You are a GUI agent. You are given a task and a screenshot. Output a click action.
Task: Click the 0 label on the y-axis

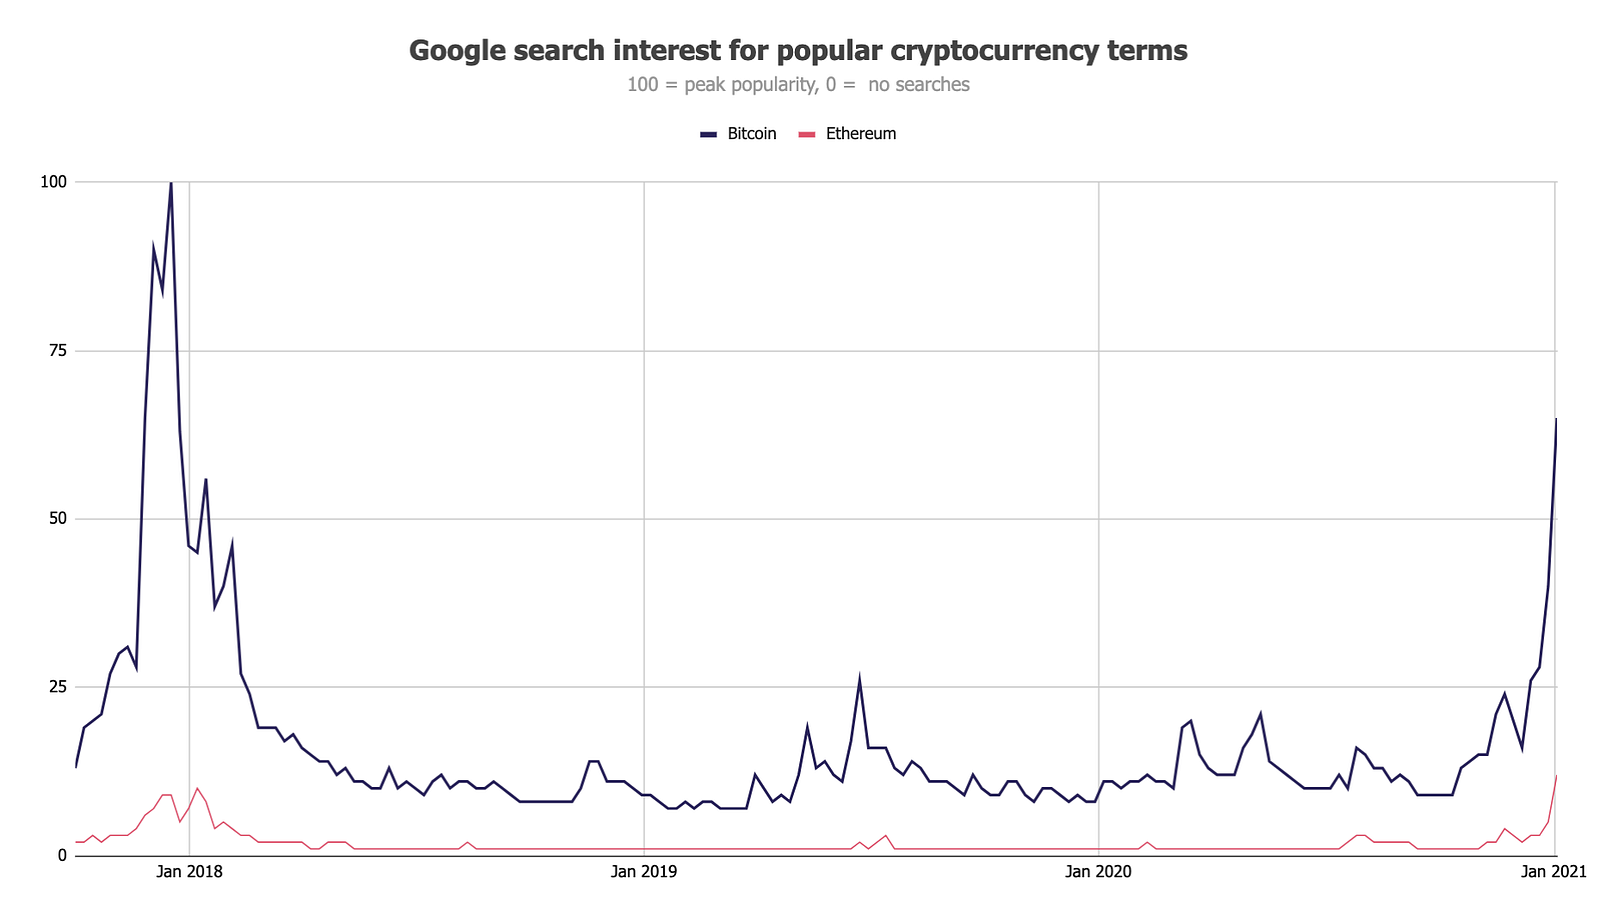(62, 855)
